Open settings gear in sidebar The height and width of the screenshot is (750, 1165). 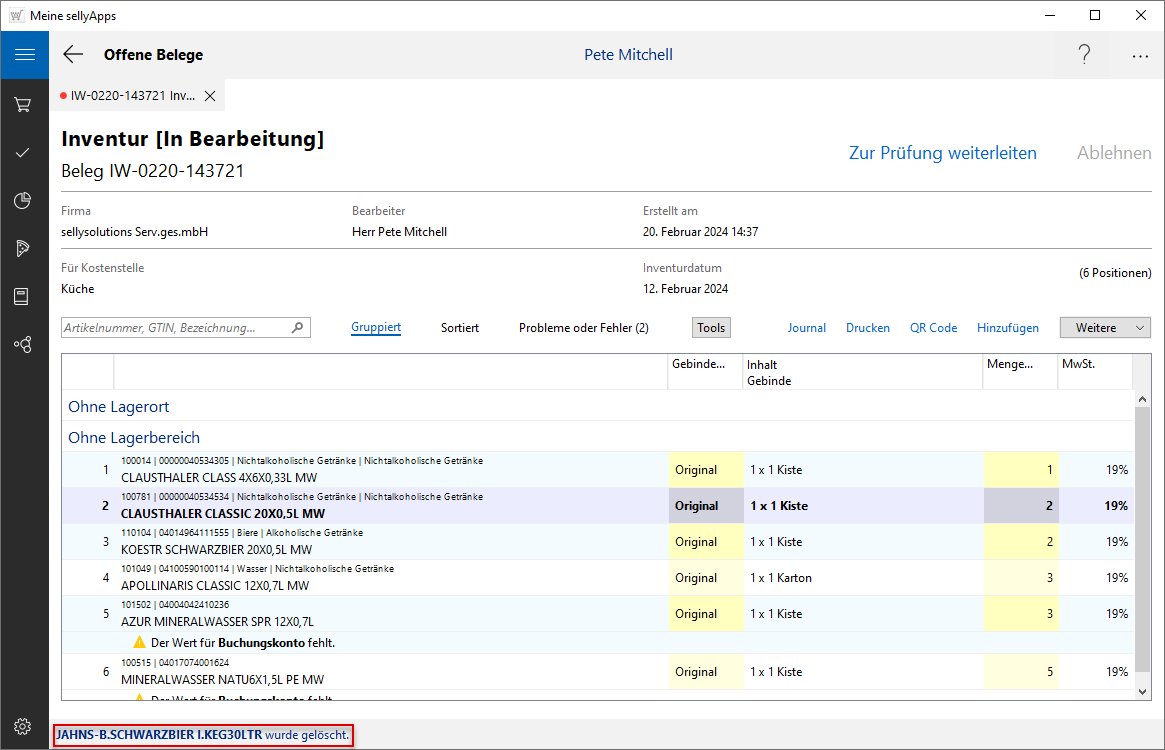24,726
